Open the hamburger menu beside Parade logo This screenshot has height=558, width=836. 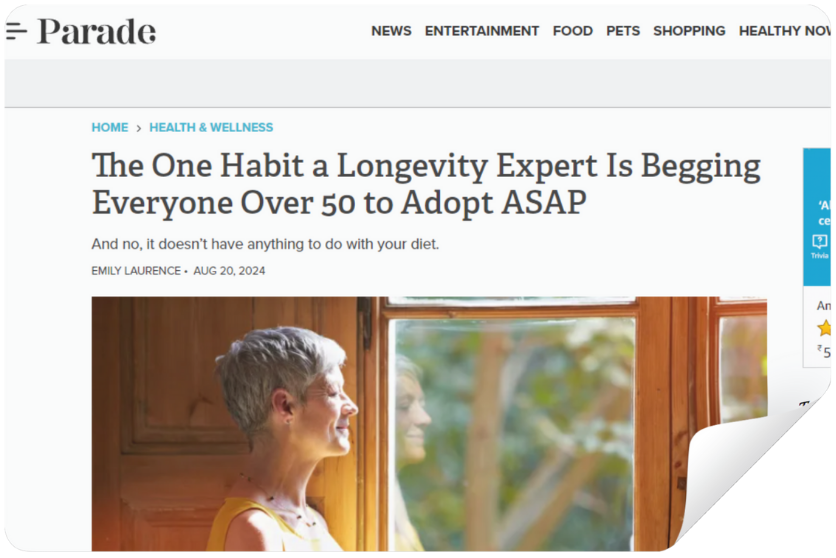tap(17, 31)
